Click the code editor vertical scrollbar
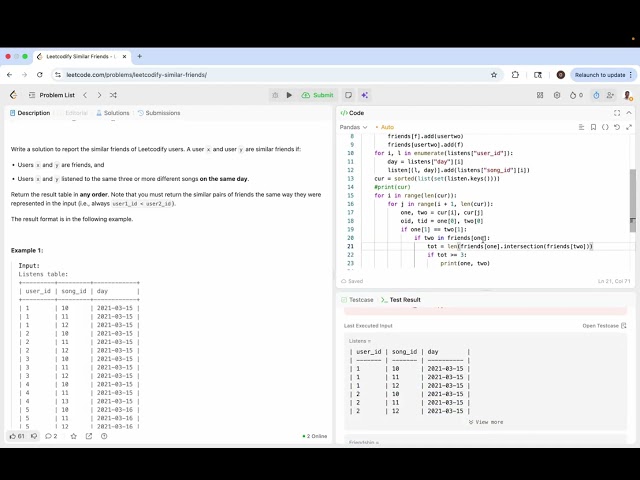Viewport: 640px width, 480px height. coord(633,200)
